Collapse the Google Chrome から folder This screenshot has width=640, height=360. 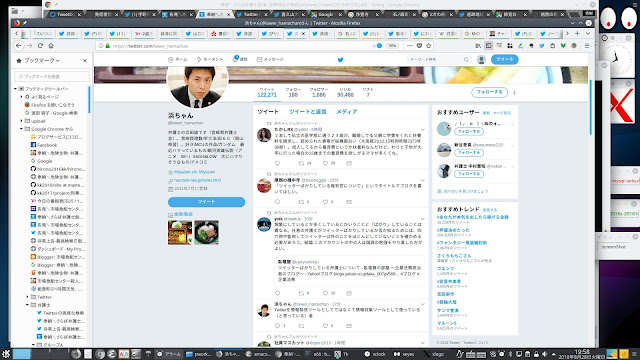(x=22, y=129)
